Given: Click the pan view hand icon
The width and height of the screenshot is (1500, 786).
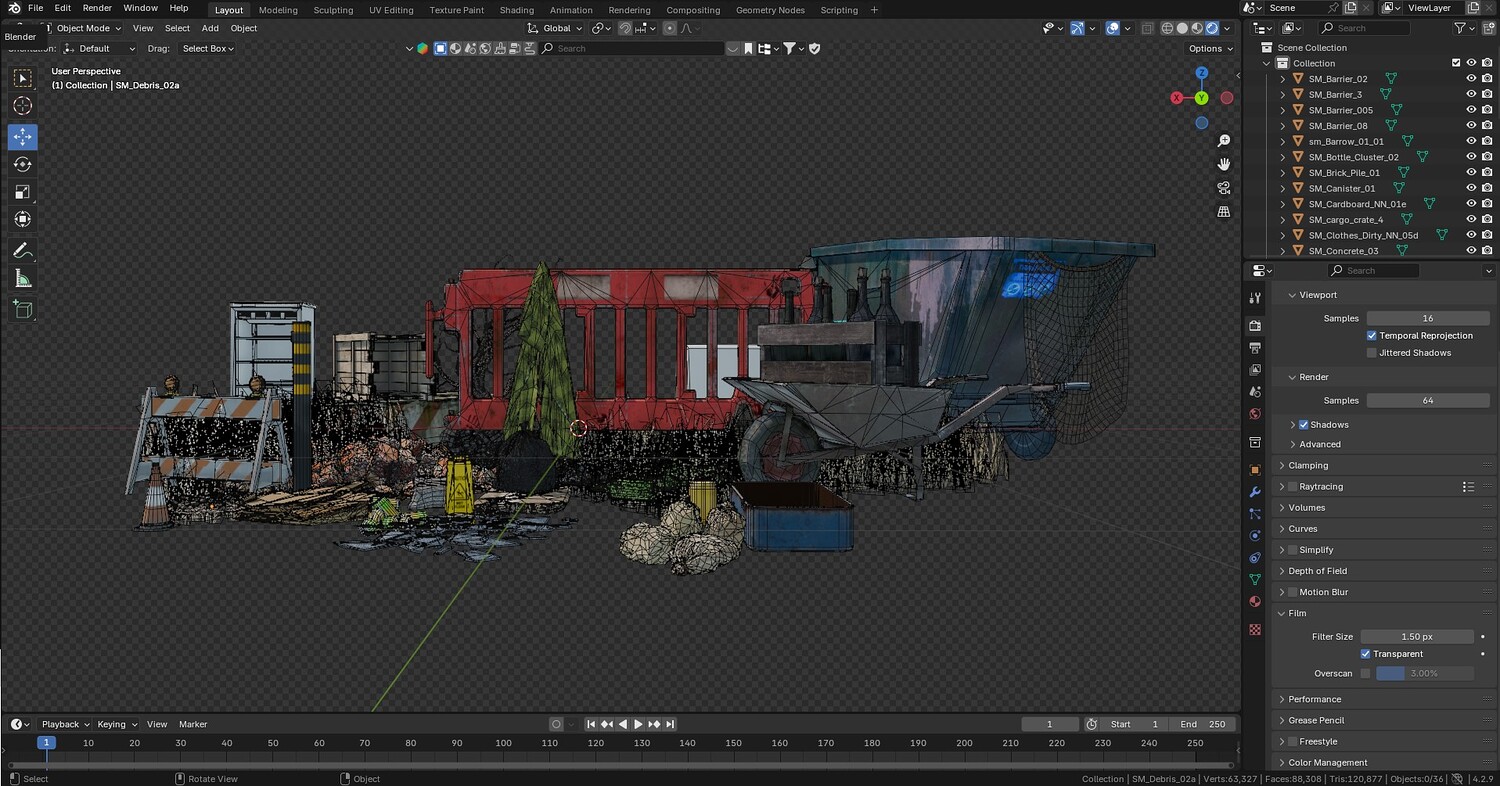Looking at the screenshot, I should [1224, 164].
